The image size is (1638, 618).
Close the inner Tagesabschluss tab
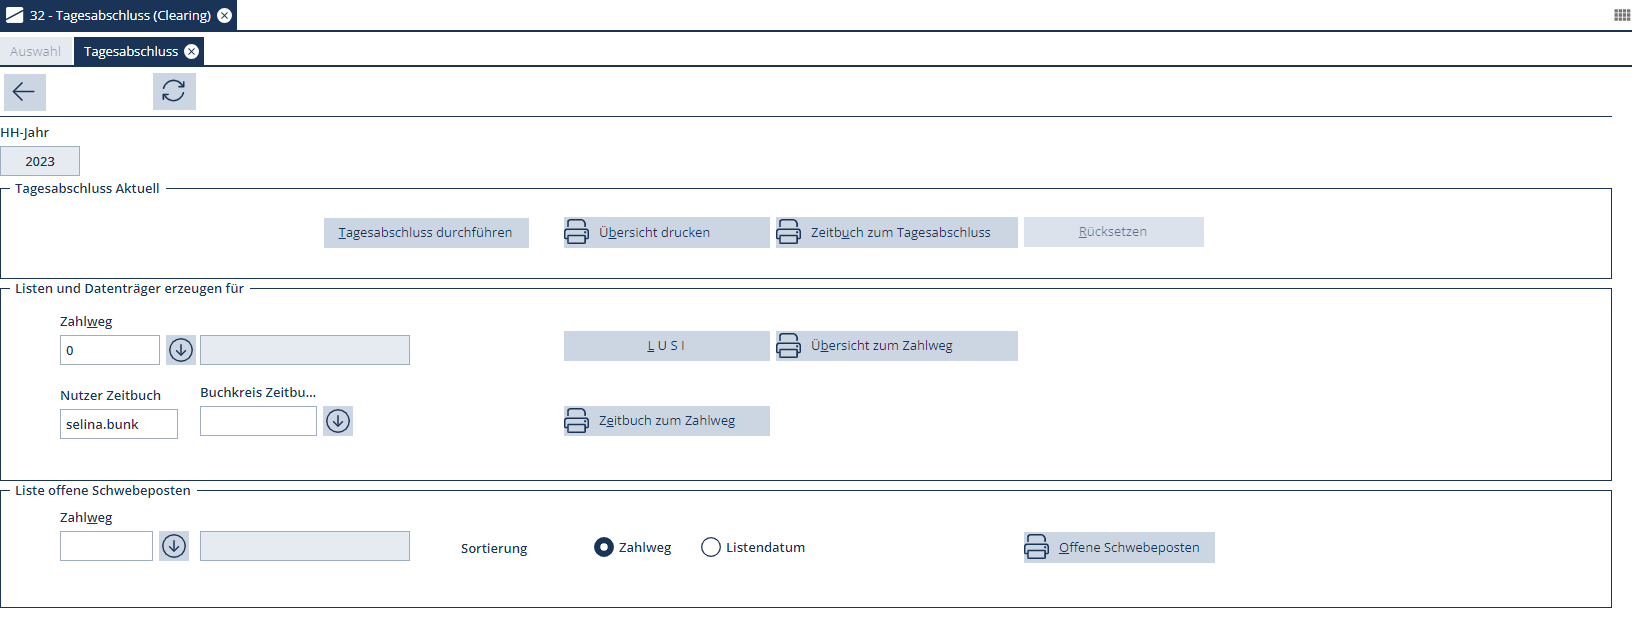192,52
